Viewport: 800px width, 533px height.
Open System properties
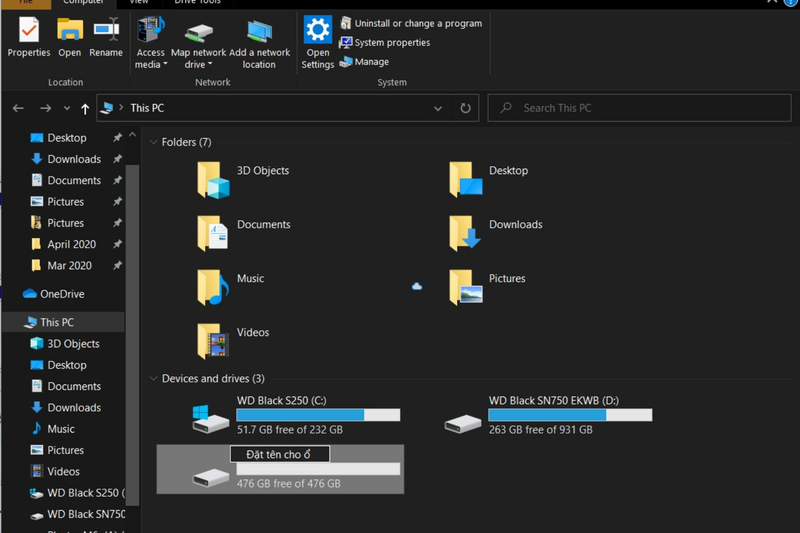point(385,42)
